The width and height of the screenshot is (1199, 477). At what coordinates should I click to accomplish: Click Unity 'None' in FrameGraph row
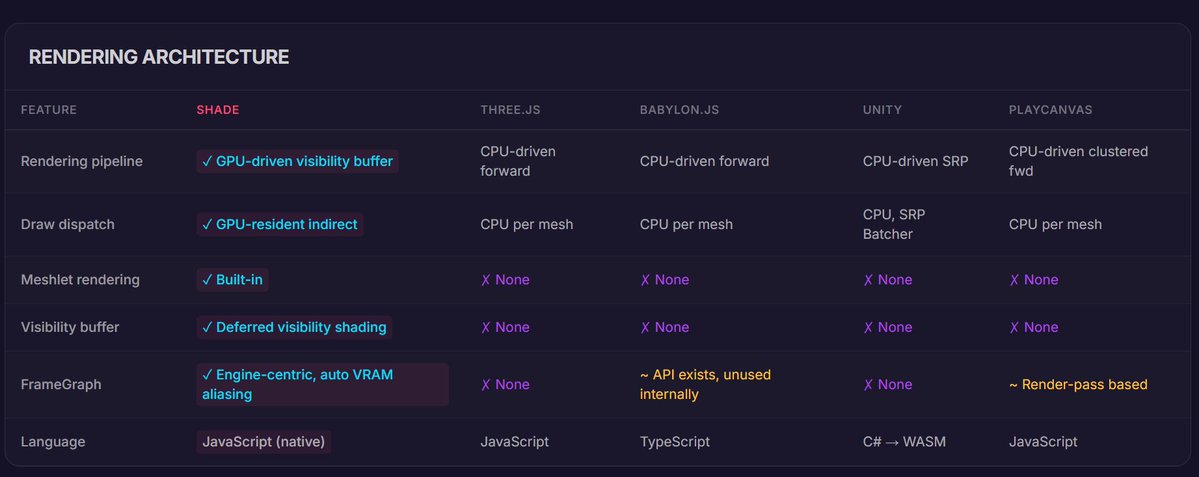887,385
